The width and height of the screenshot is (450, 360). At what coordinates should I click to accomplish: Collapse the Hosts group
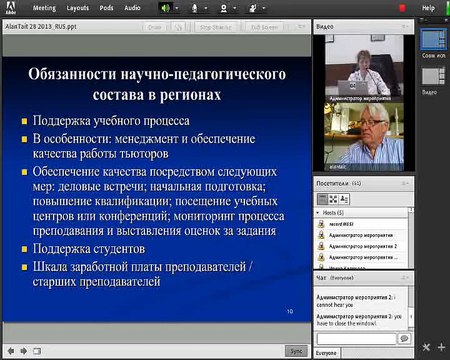[x=318, y=212]
